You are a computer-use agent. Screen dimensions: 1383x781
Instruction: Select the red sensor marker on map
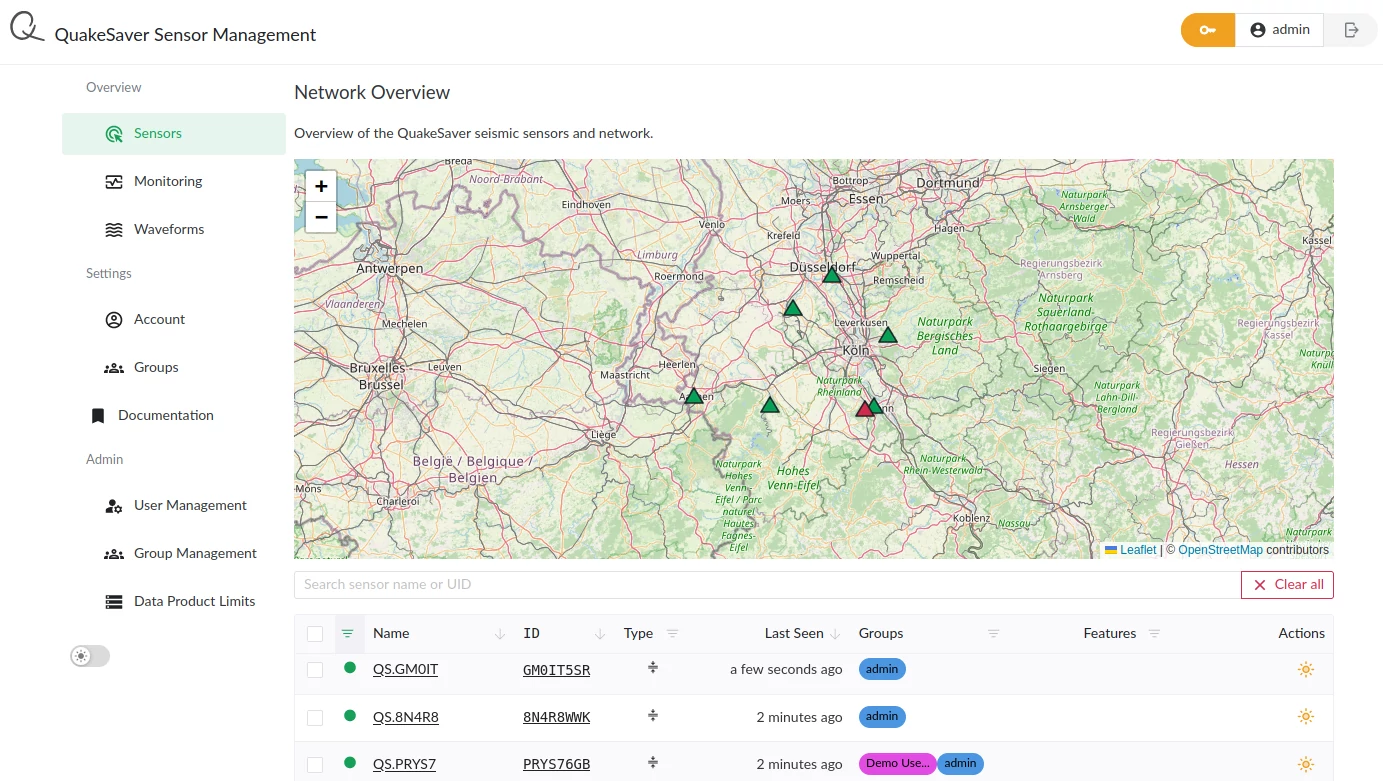click(865, 408)
